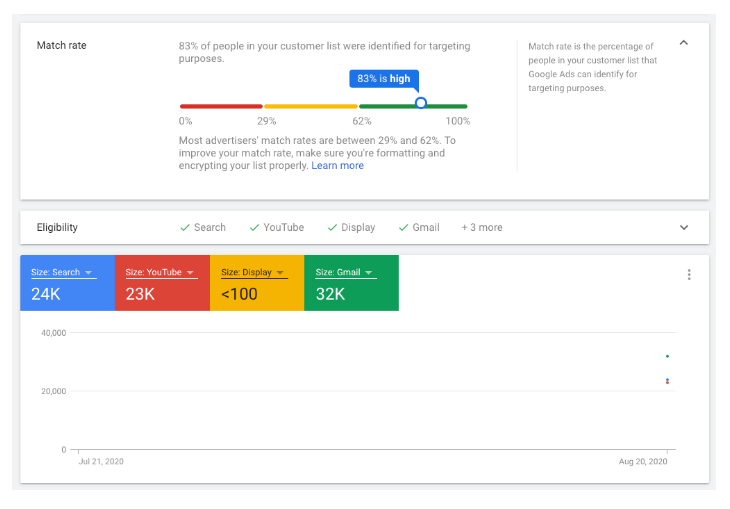Click the match rate slider handle
This screenshot has width=730, height=509.
pyautogui.click(x=421, y=103)
